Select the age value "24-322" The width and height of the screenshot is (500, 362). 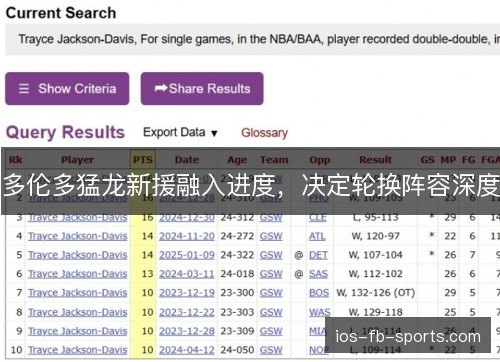click(x=237, y=255)
